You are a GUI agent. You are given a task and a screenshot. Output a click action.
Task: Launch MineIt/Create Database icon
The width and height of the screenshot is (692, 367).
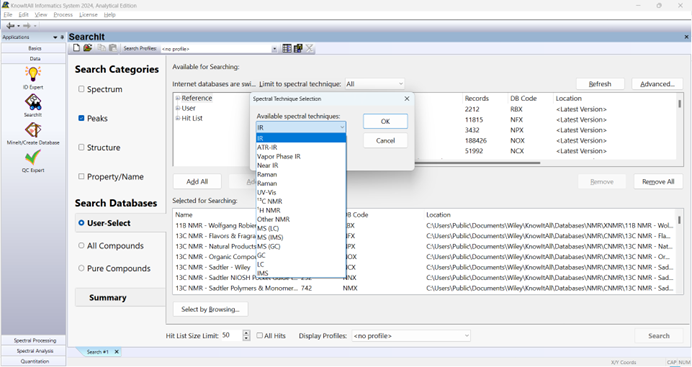(33, 130)
